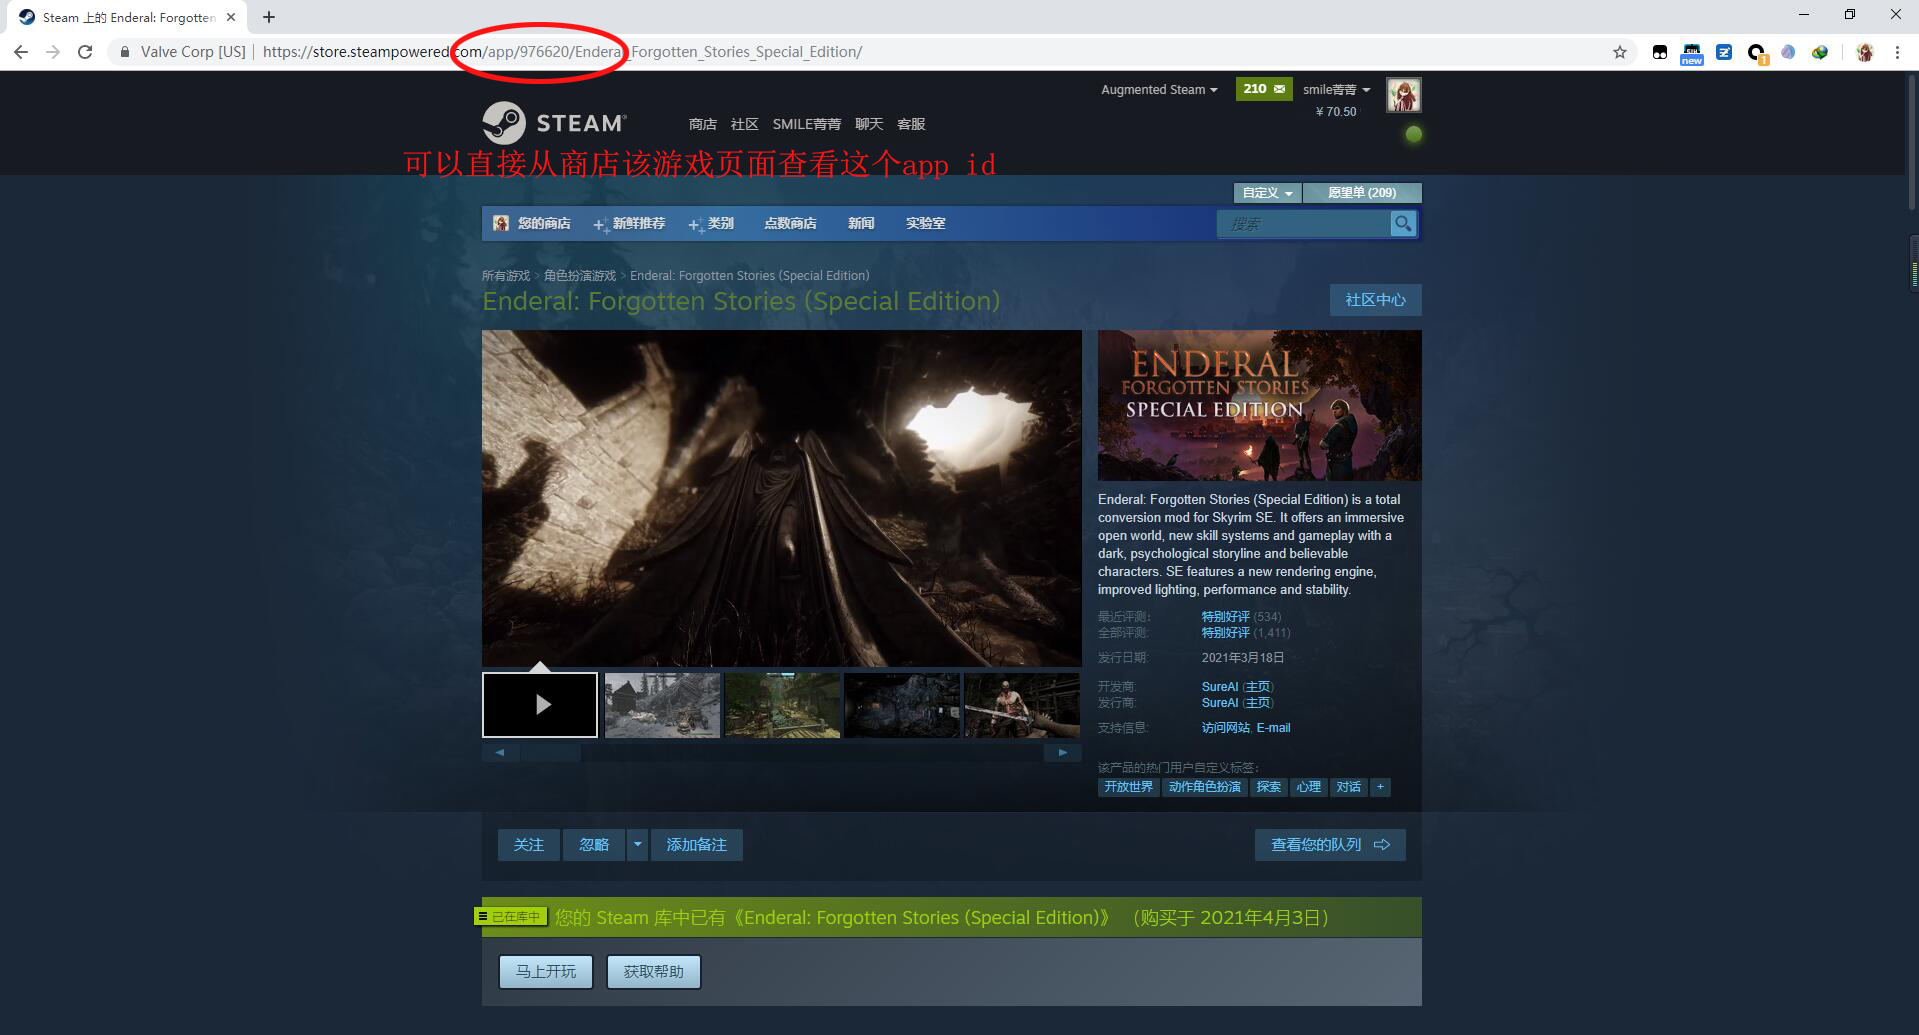Go to the 新闻 tab
Screen dimensions: 1919x1035
pyautogui.click(x=861, y=223)
